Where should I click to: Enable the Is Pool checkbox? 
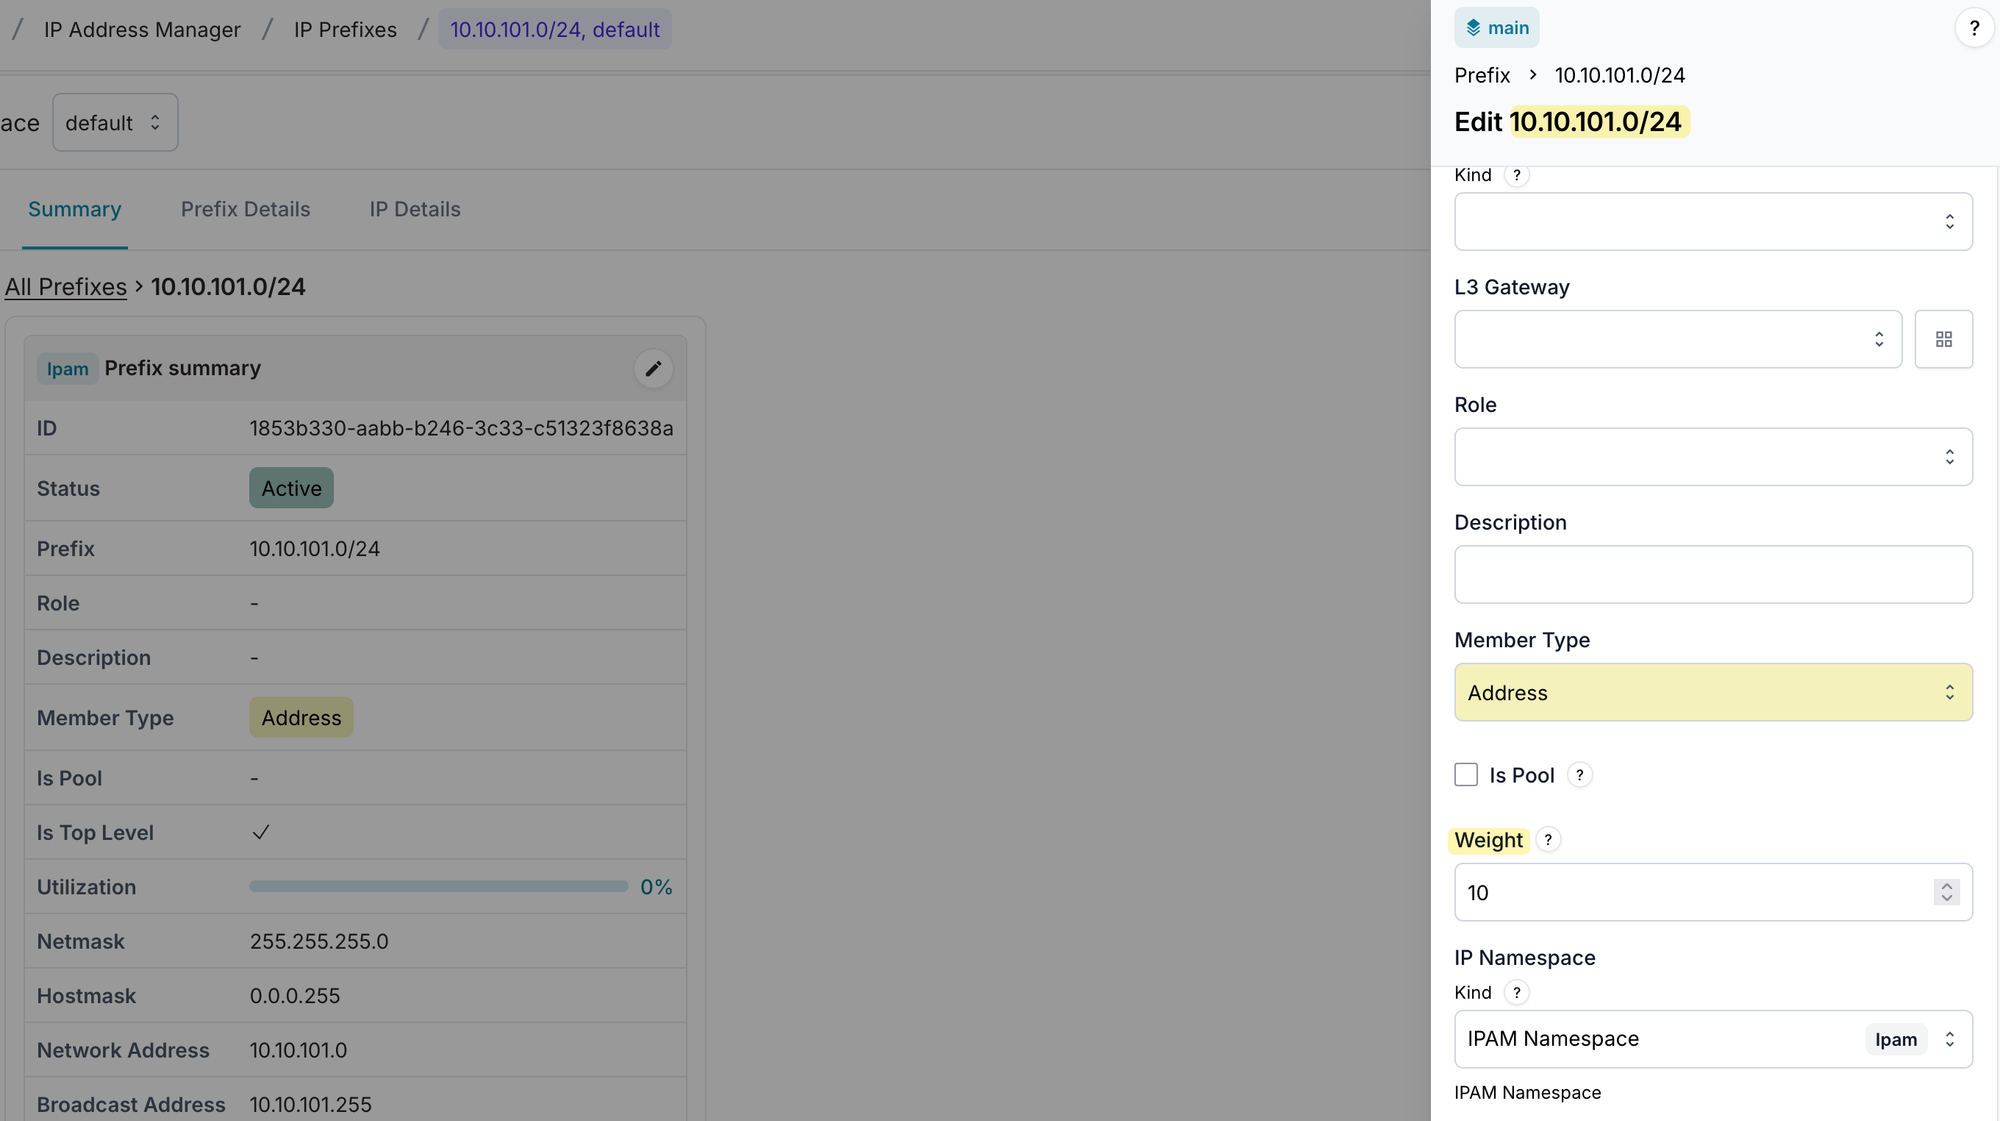(x=1466, y=775)
